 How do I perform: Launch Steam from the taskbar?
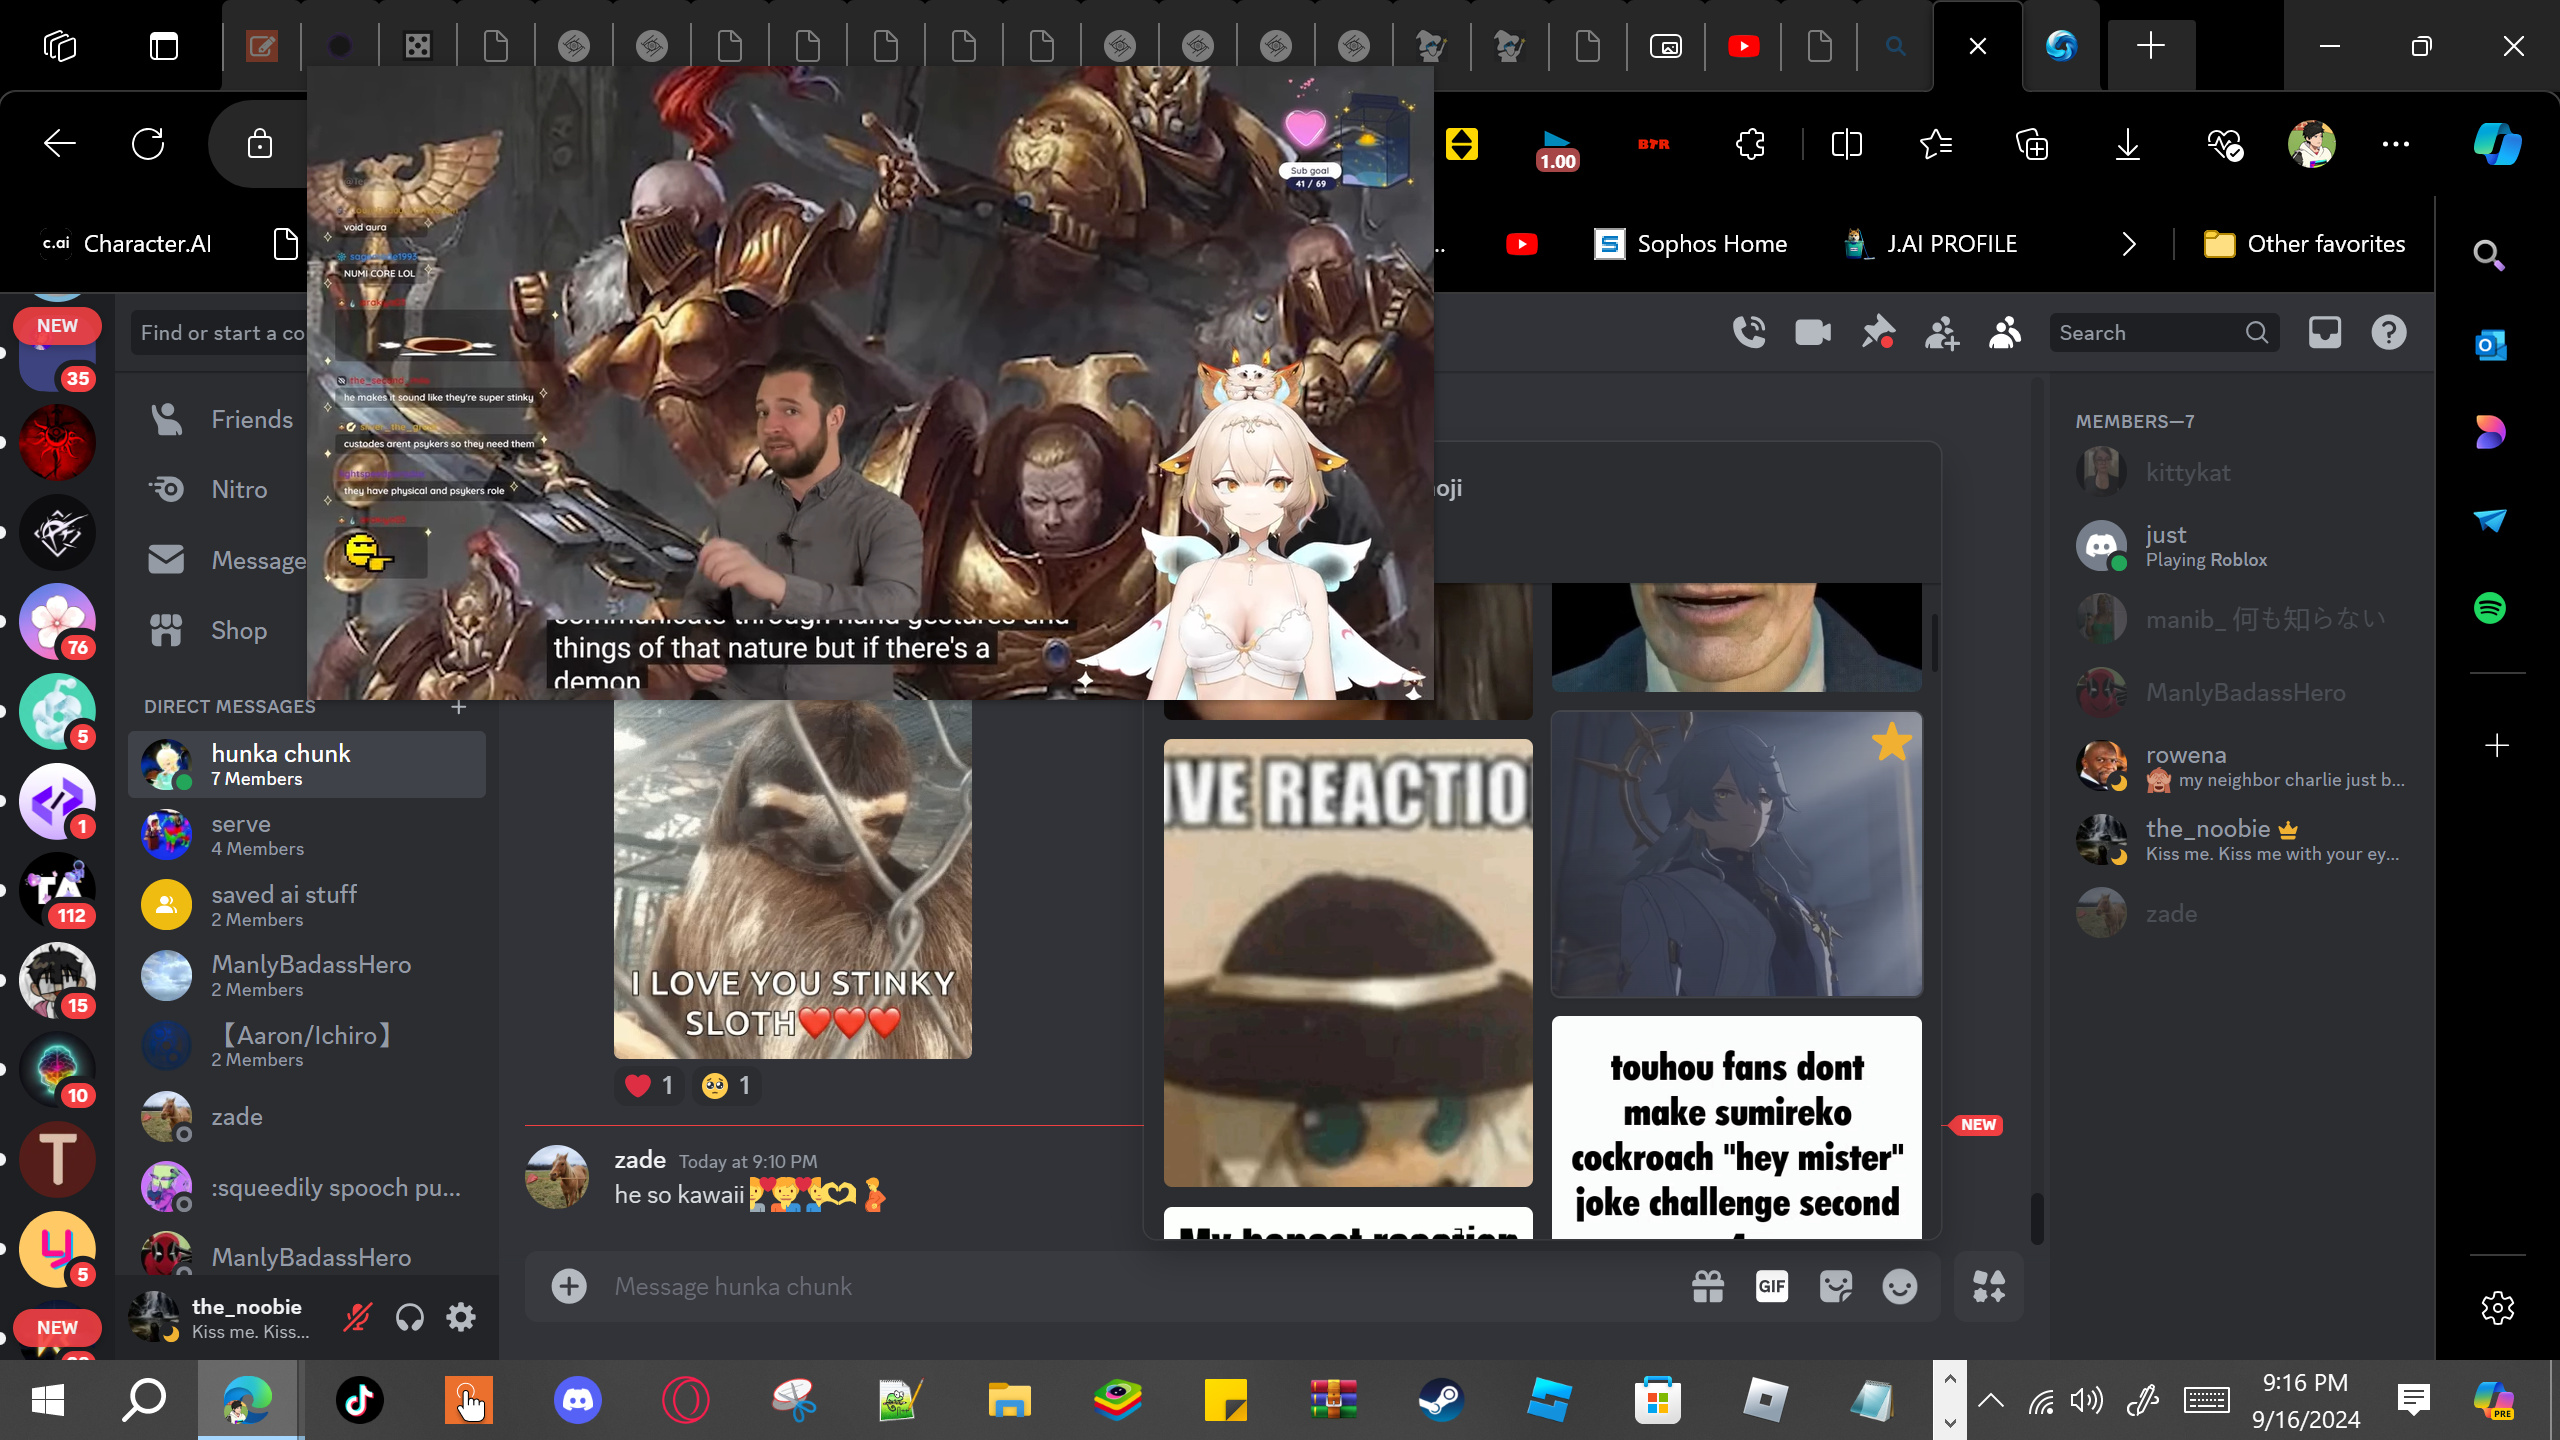(x=1441, y=1400)
